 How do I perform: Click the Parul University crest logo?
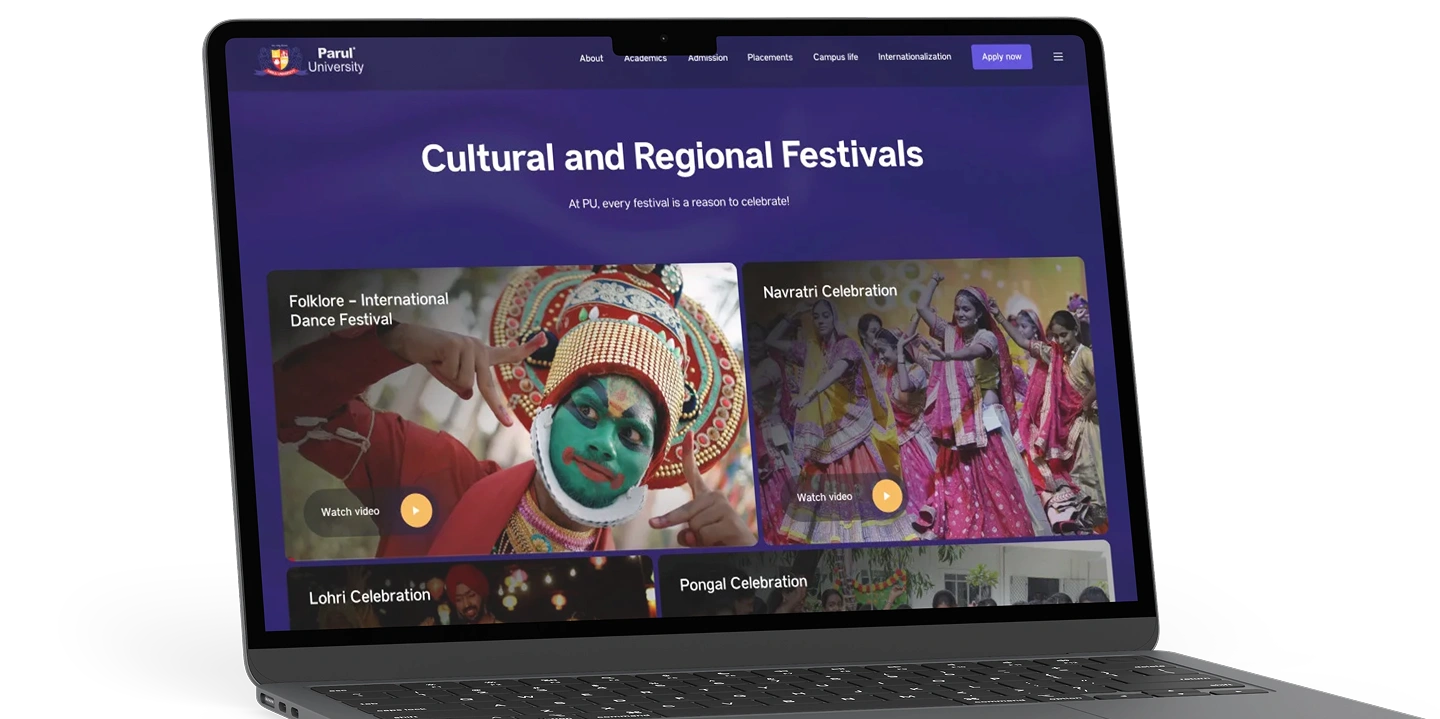(279, 60)
